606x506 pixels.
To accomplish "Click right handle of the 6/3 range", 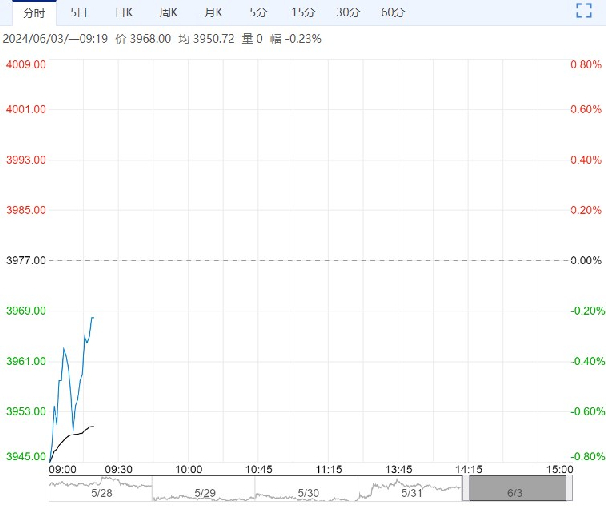I will click(x=569, y=489).
